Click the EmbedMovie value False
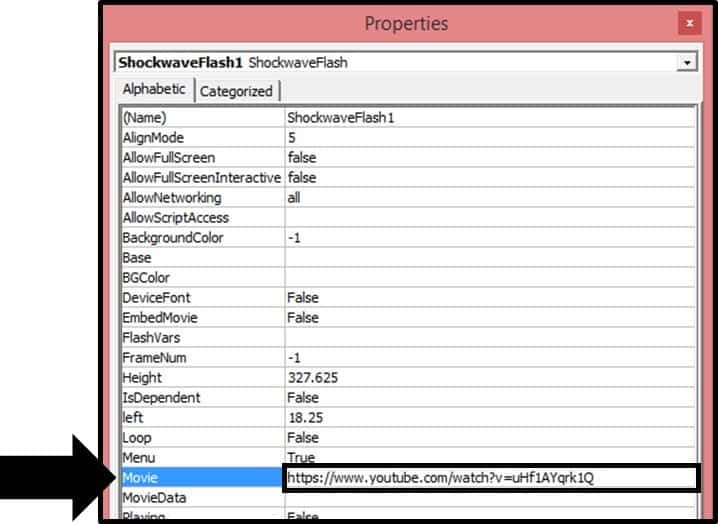The width and height of the screenshot is (718, 524). [x=490, y=318]
